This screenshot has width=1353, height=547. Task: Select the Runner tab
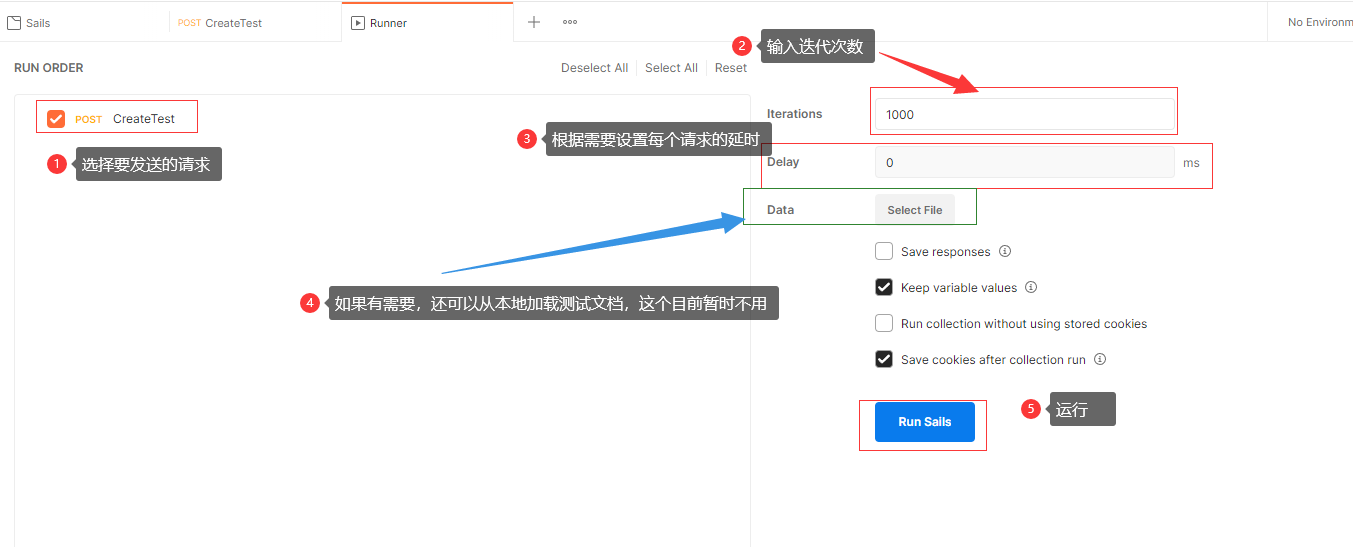[427, 22]
